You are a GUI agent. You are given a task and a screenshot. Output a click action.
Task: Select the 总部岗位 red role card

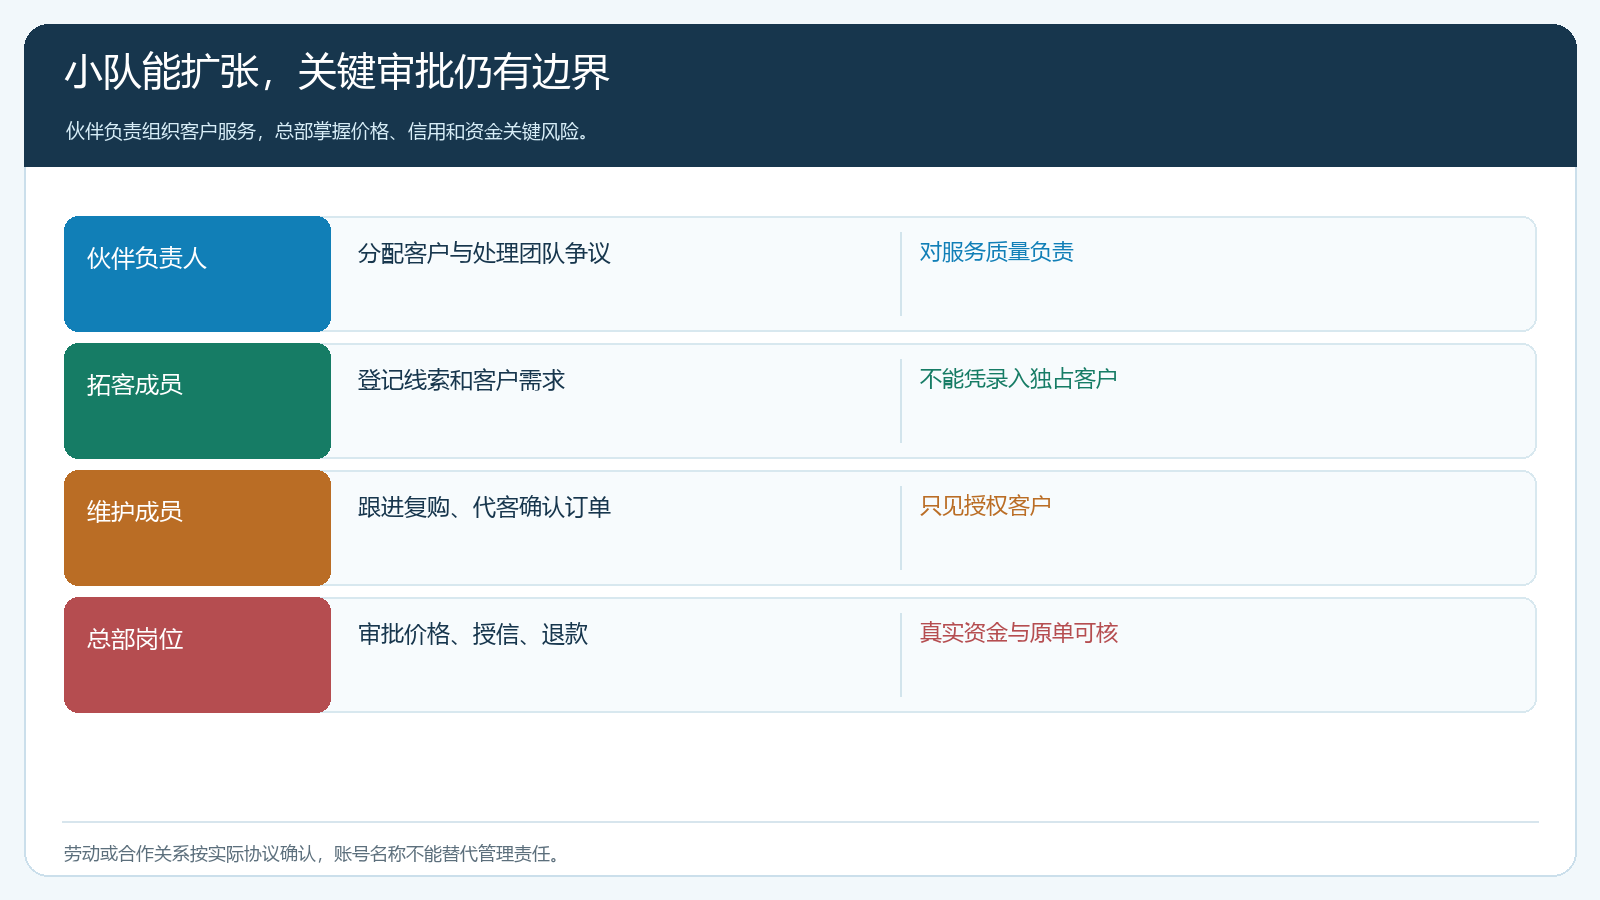pos(197,655)
